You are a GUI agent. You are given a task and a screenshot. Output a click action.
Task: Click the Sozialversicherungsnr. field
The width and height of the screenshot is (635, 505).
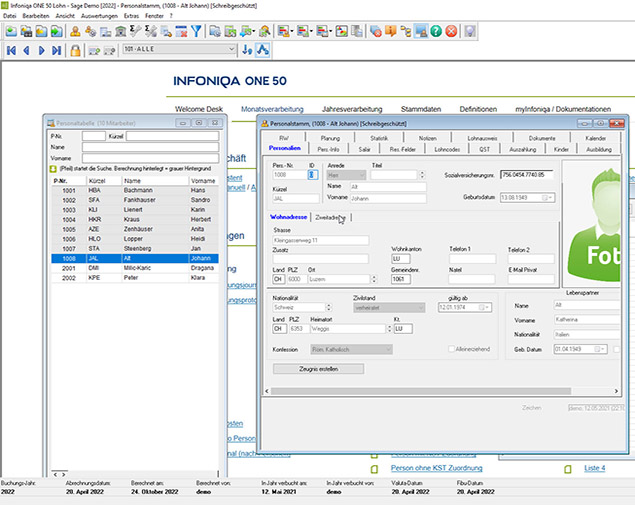click(527, 175)
